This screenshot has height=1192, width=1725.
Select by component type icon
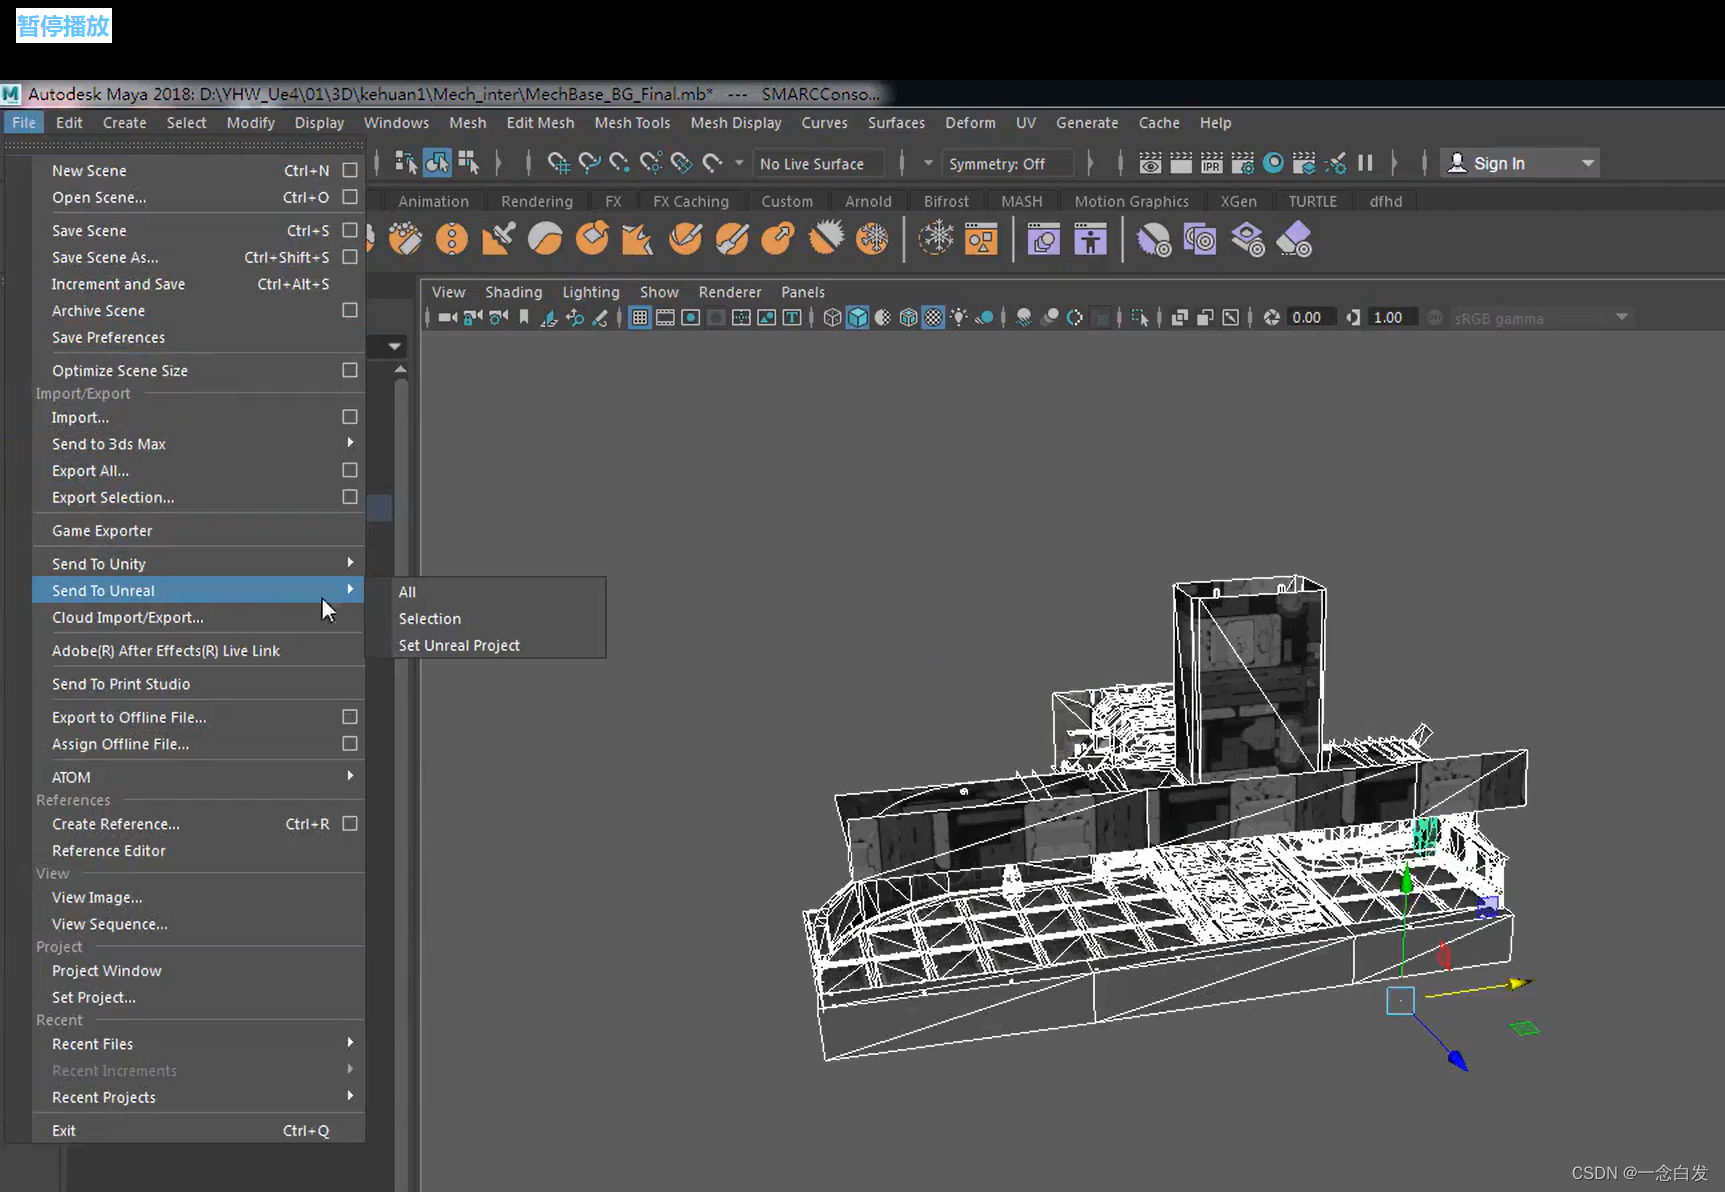pyautogui.click(x=468, y=163)
